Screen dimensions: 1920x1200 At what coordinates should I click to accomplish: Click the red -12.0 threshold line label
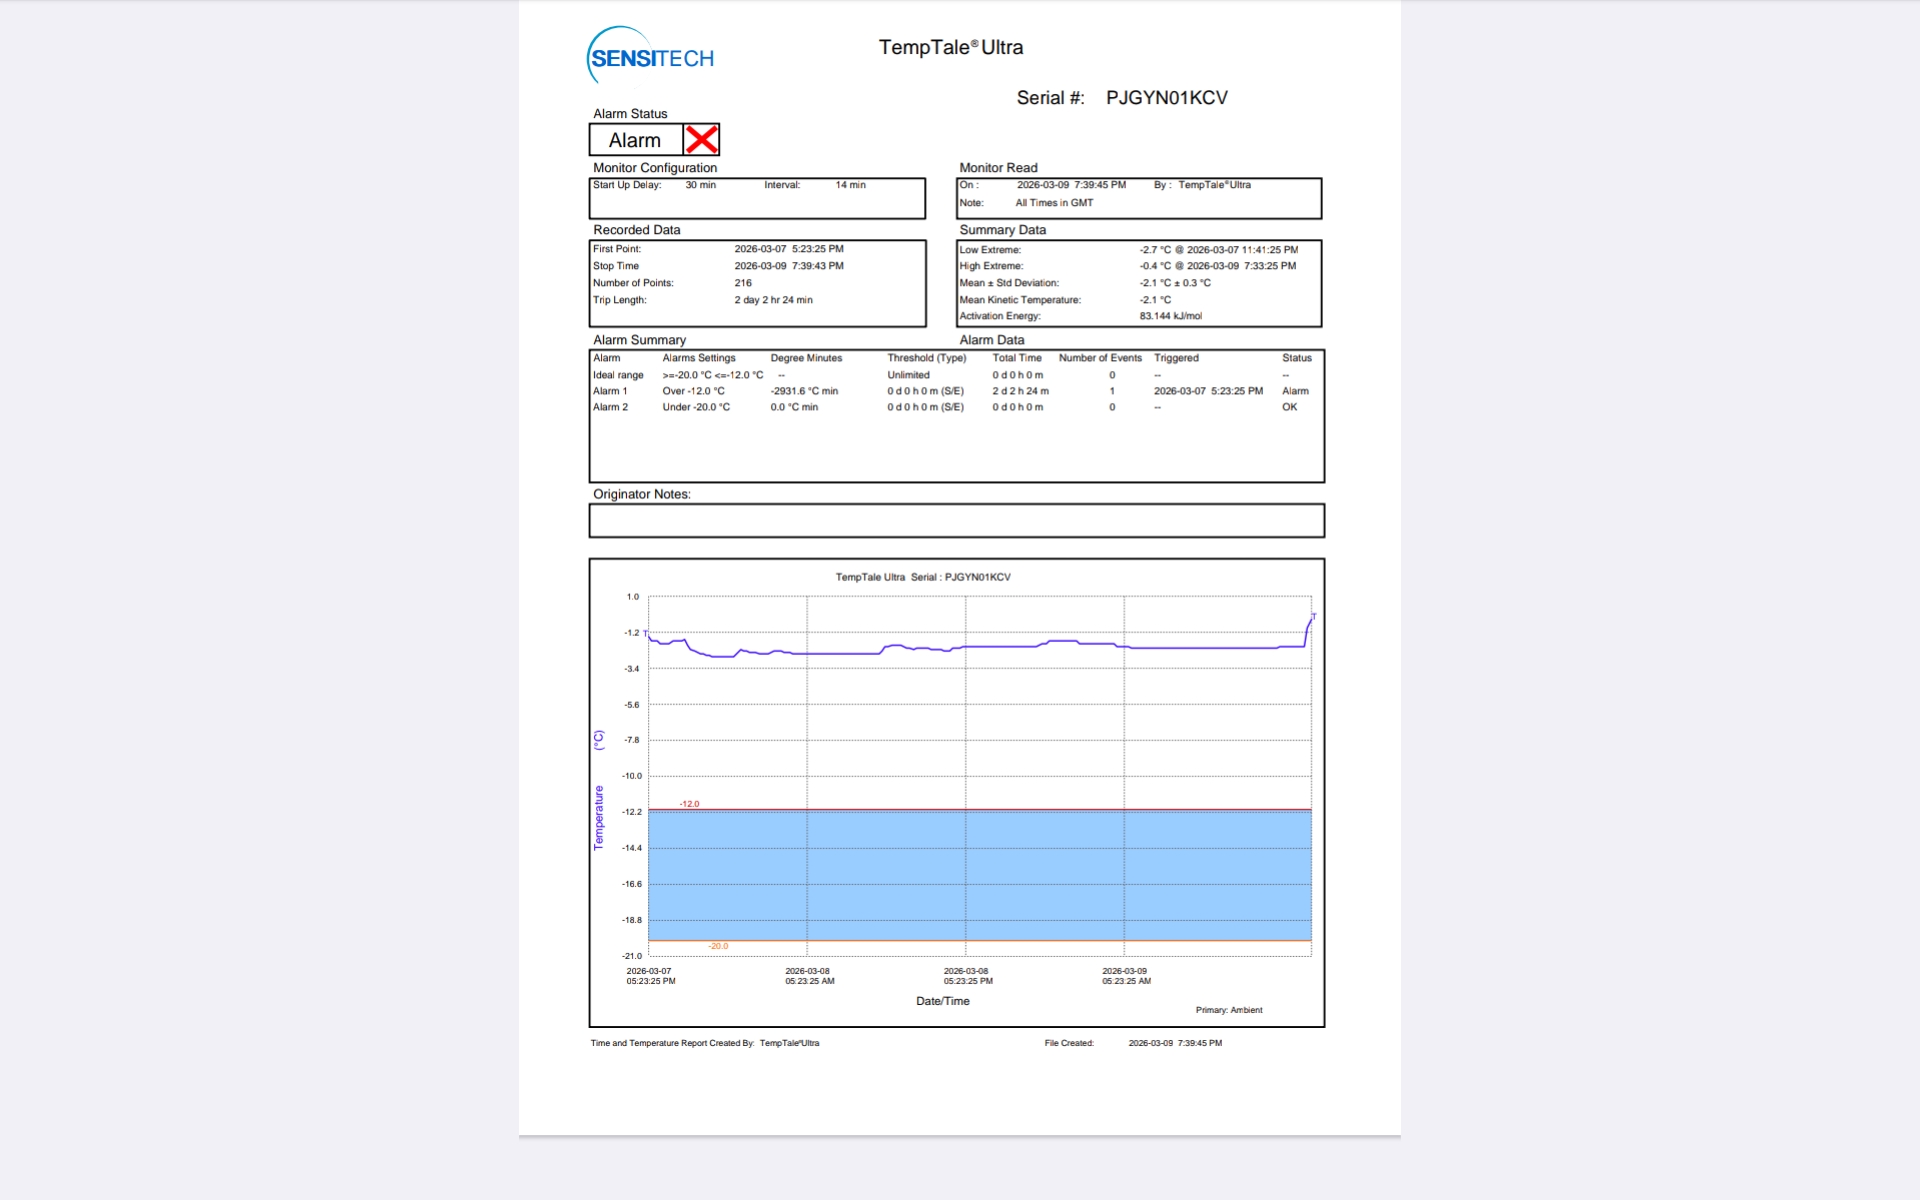(x=689, y=804)
